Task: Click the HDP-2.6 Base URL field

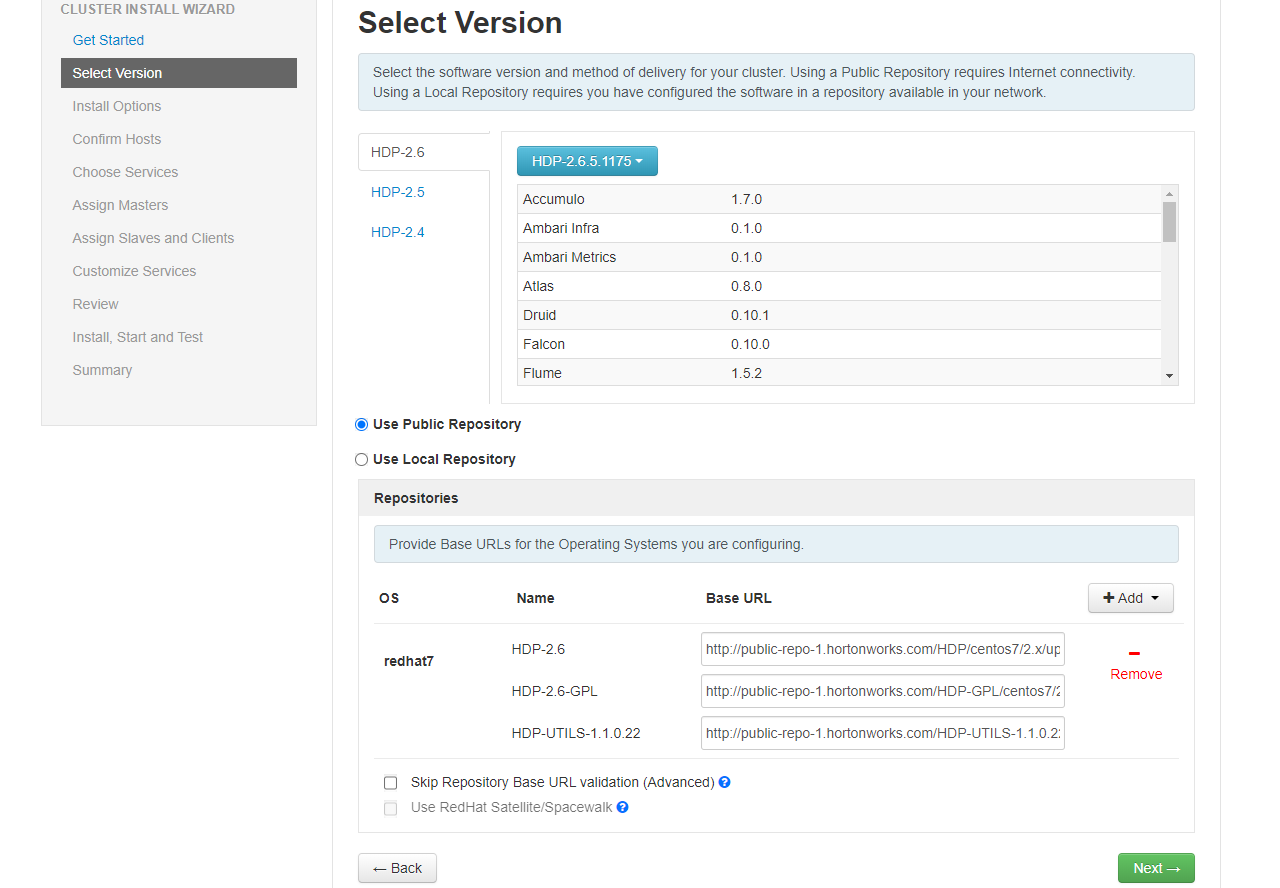Action: point(882,649)
